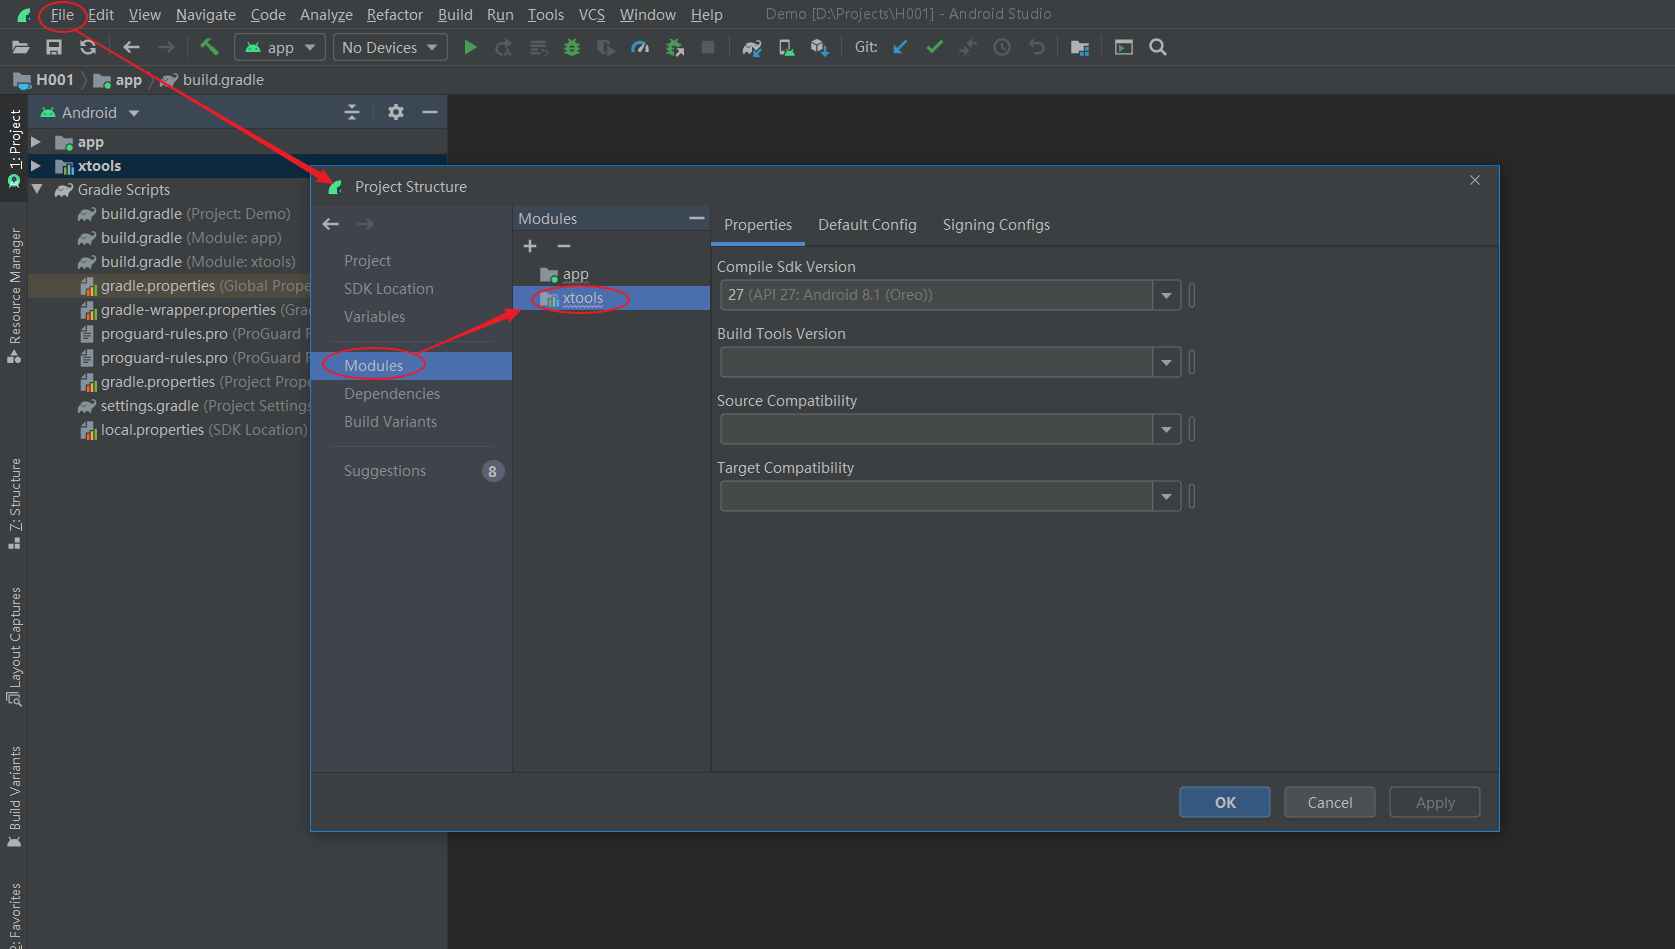Image resolution: width=1675 pixels, height=949 pixels.
Task: Open the Android project view dropdown
Action: pyautogui.click(x=90, y=113)
